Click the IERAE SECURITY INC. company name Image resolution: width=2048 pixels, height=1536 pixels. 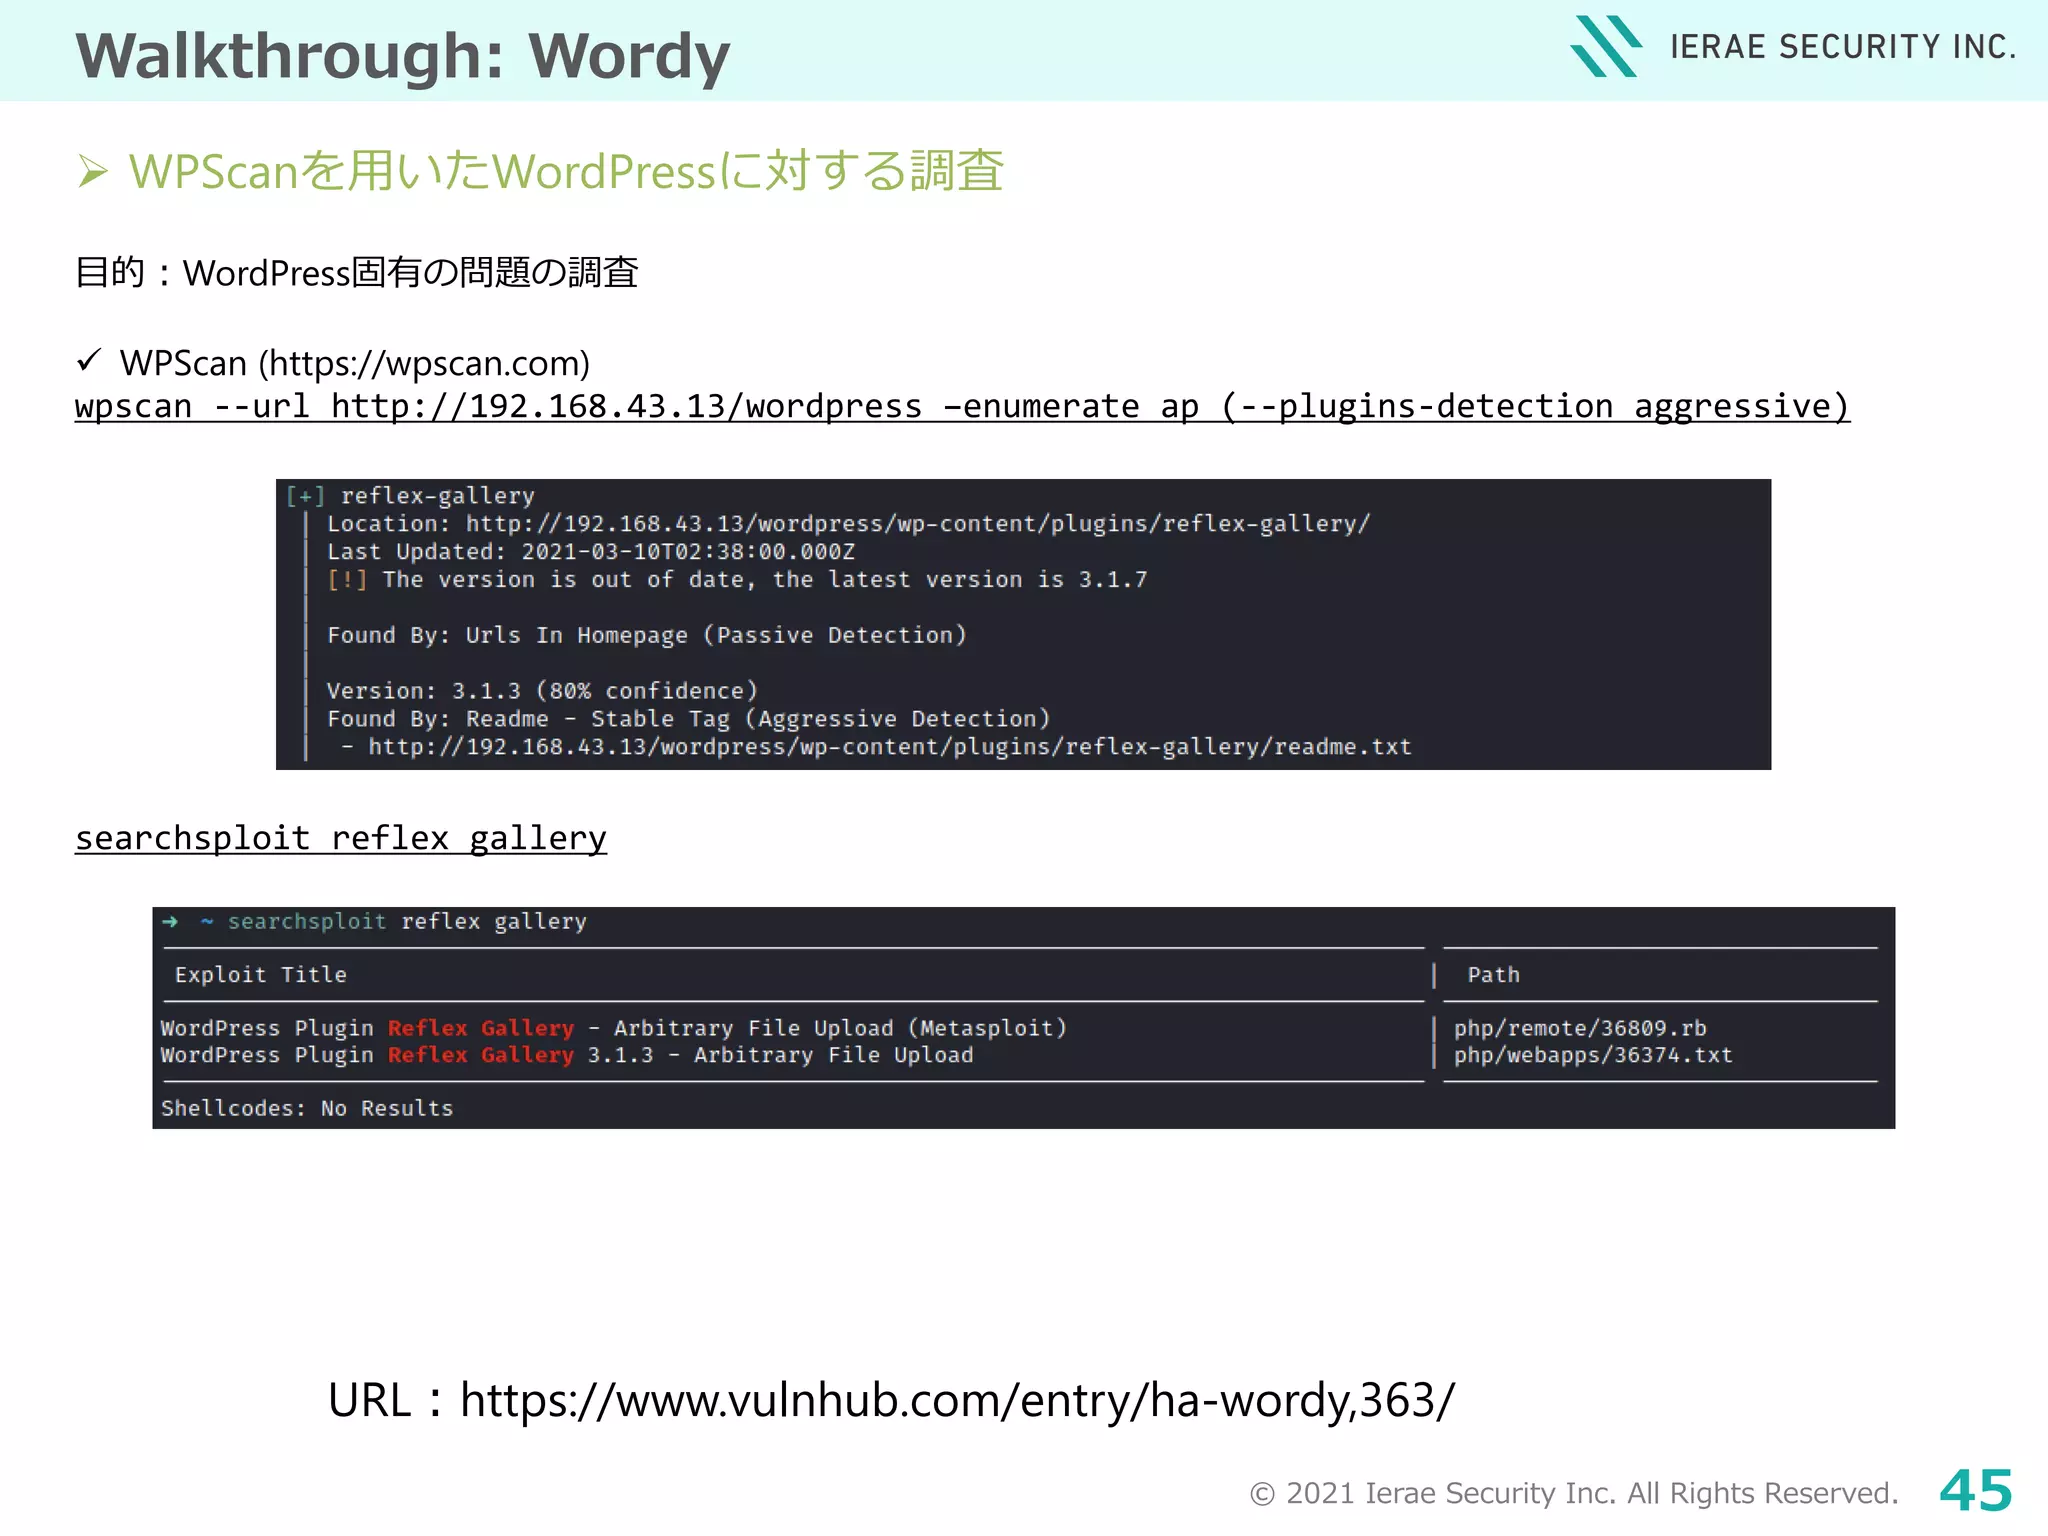(x=1843, y=47)
